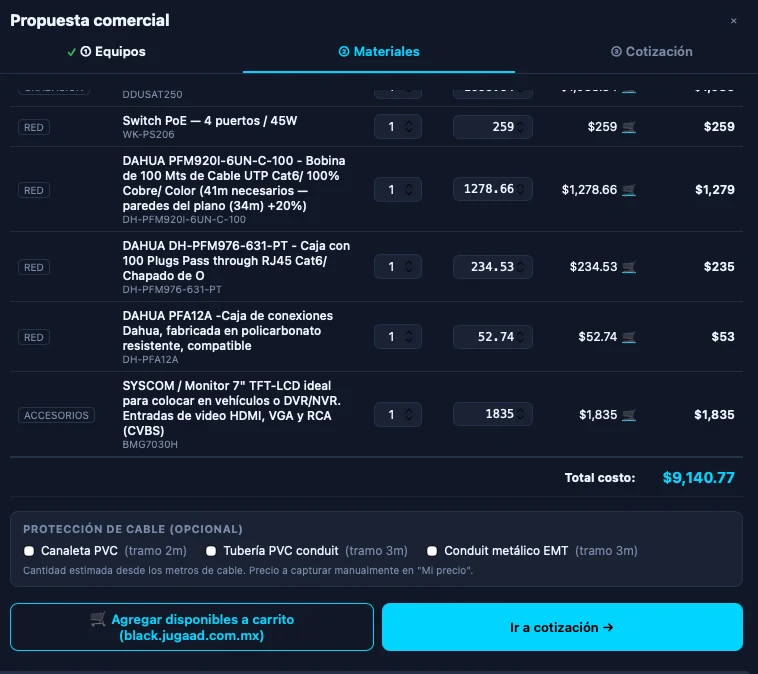Select the Materiales step tab
Viewport: 758px width, 674px height.
pyautogui.click(x=379, y=52)
